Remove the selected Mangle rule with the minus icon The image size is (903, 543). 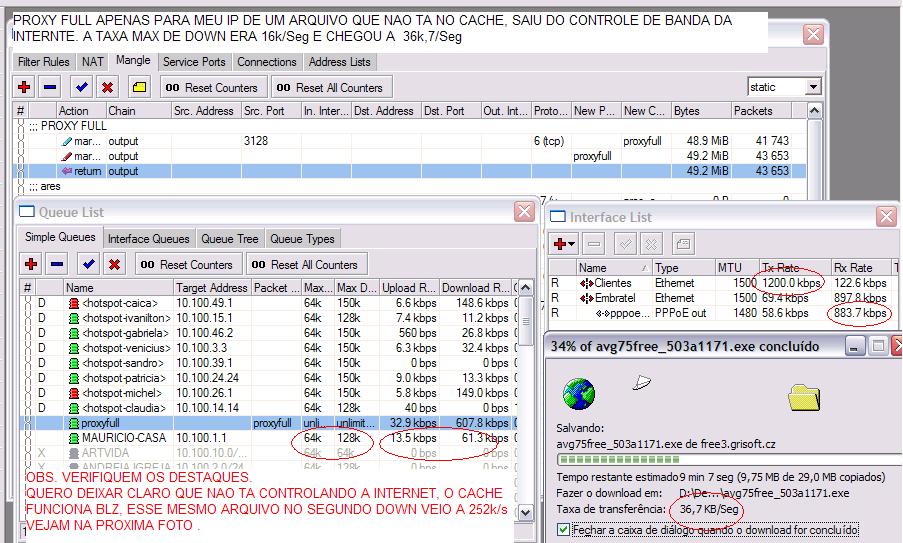(x=50, y=88)
